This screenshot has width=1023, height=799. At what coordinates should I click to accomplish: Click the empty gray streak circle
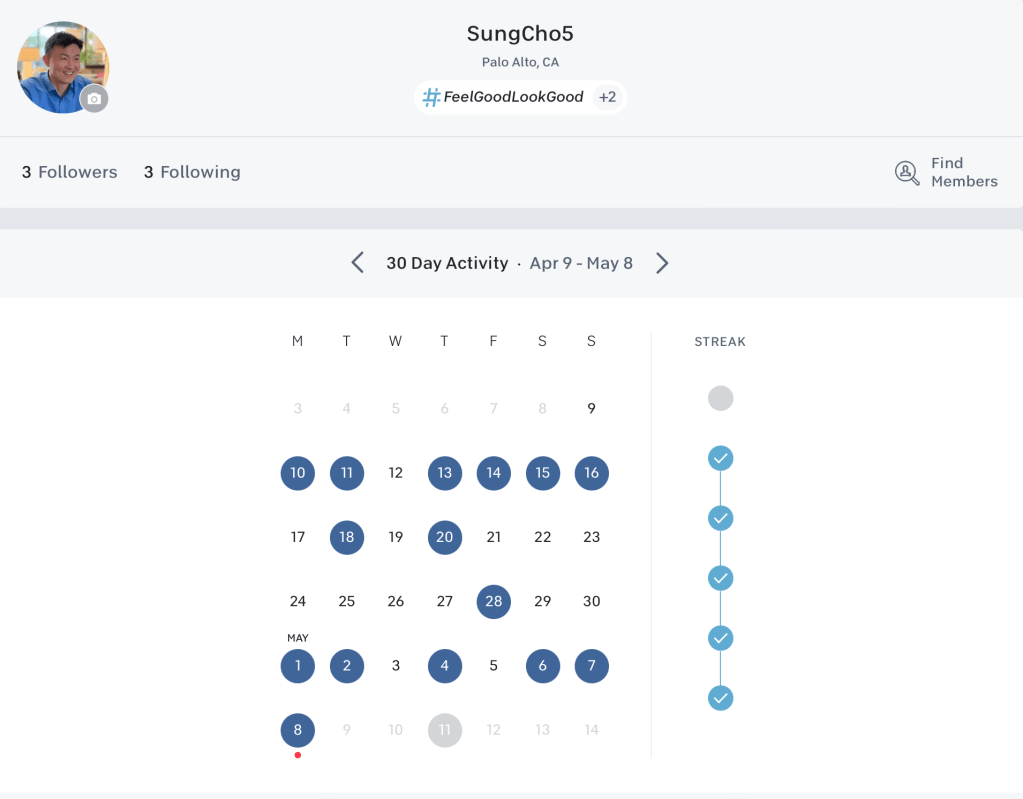click(x=720, y=398)
